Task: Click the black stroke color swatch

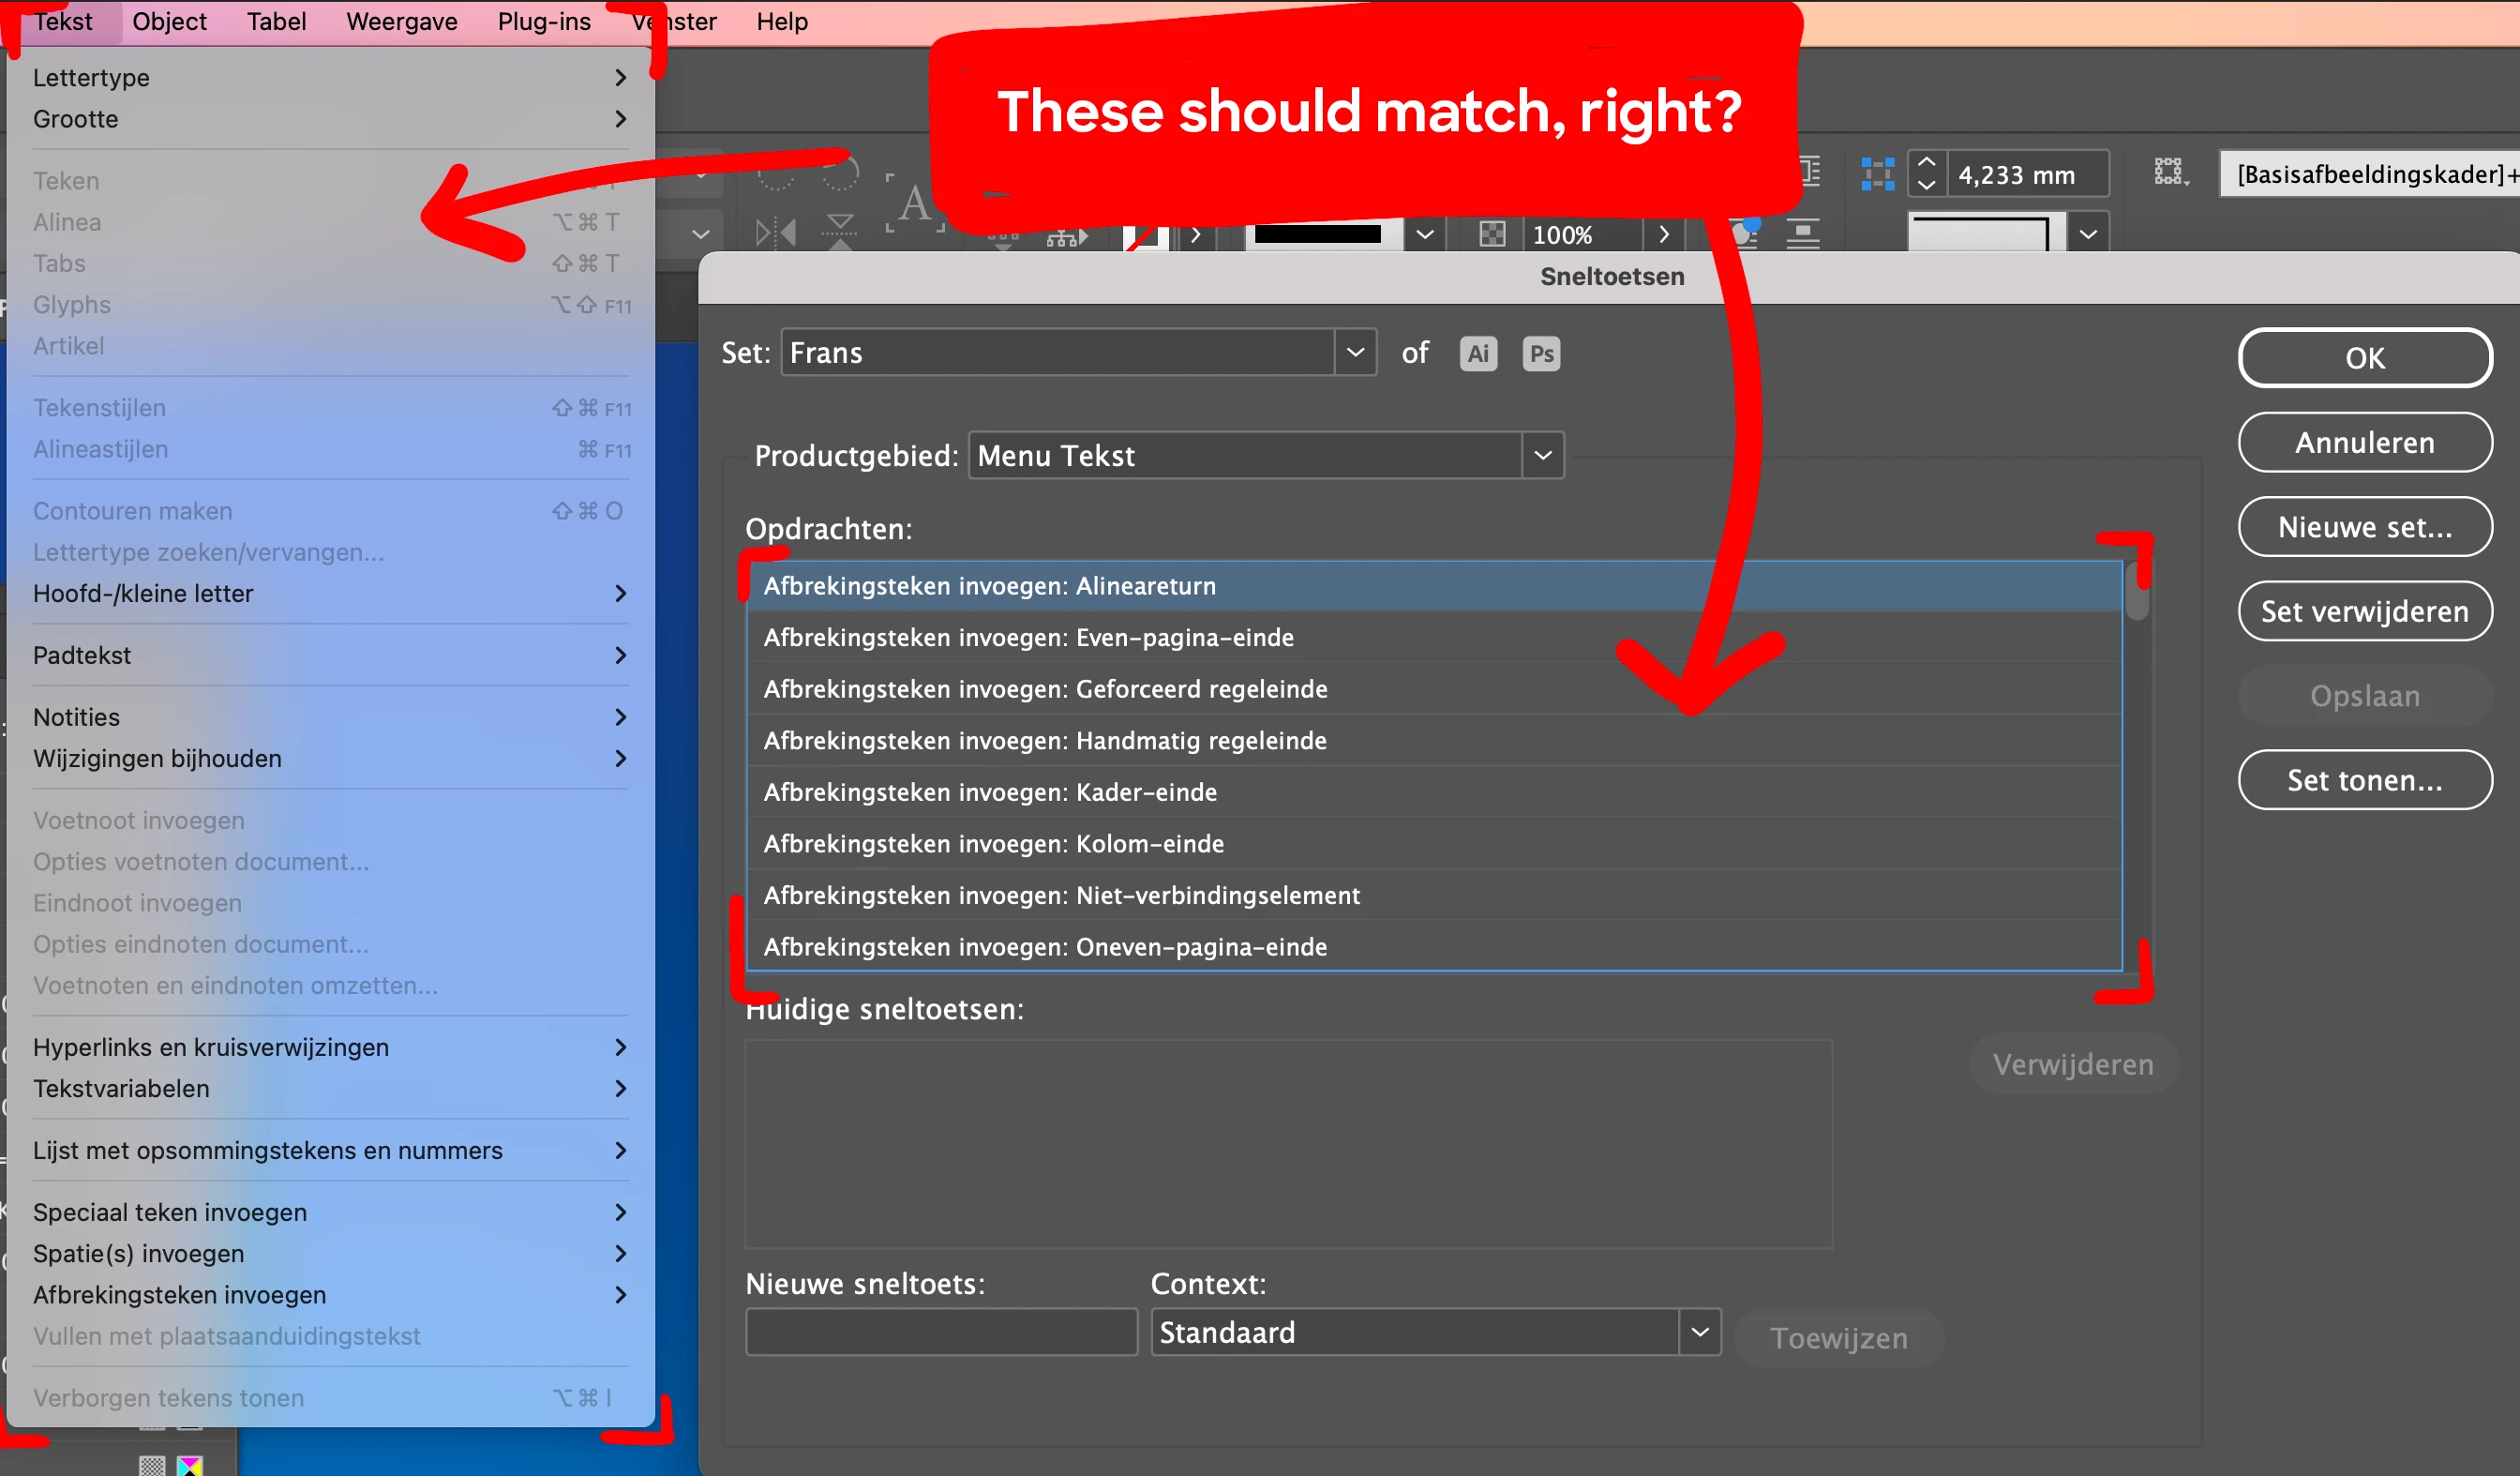Action: pos(1317,234)
